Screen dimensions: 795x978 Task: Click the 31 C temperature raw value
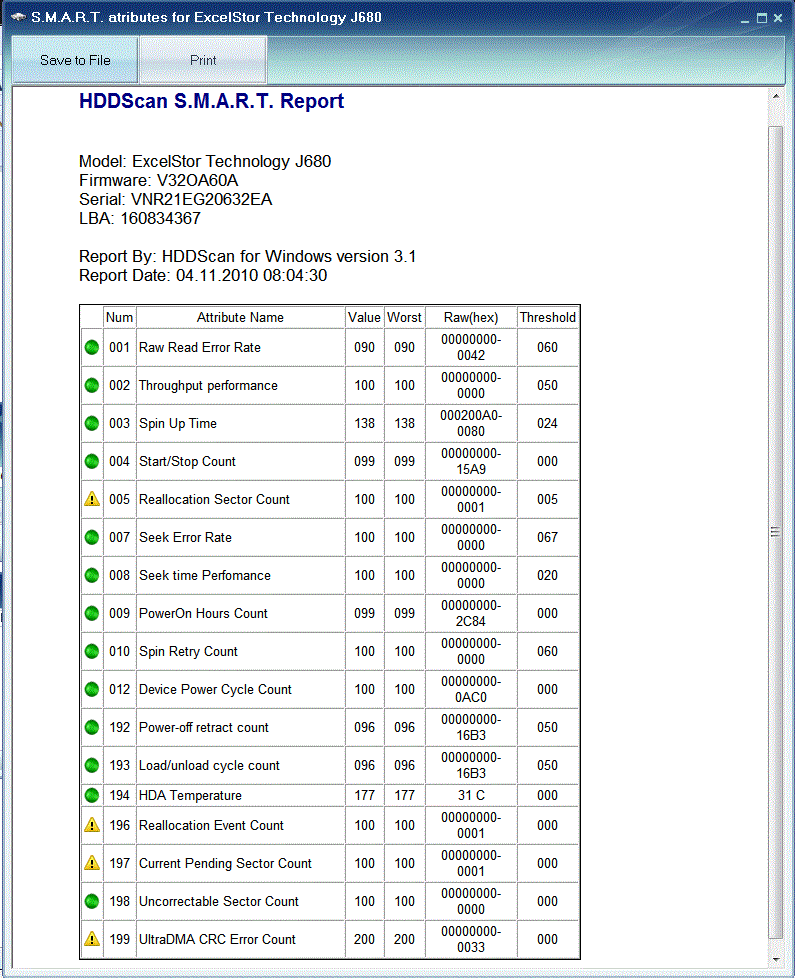(x=471, y=796)
